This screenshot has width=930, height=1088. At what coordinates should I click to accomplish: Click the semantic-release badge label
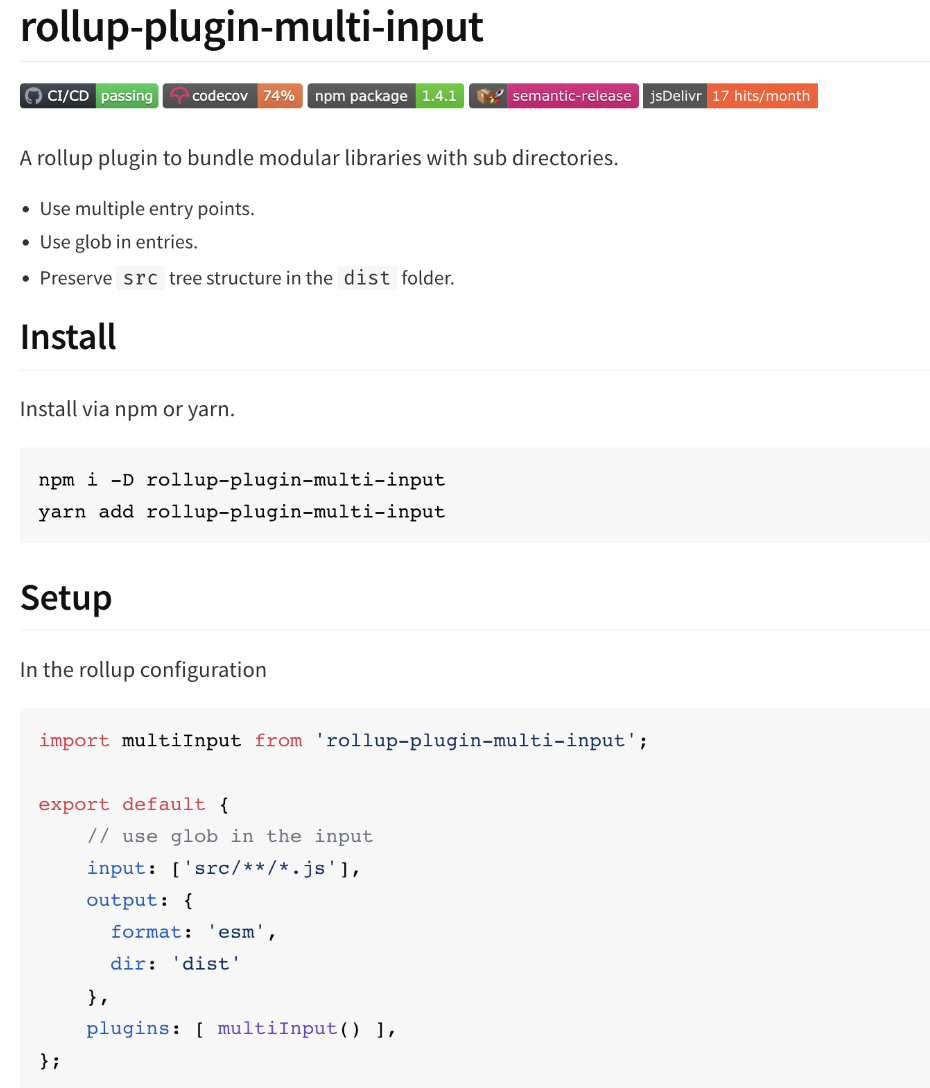pyautogui.click(x=572, y=96)
